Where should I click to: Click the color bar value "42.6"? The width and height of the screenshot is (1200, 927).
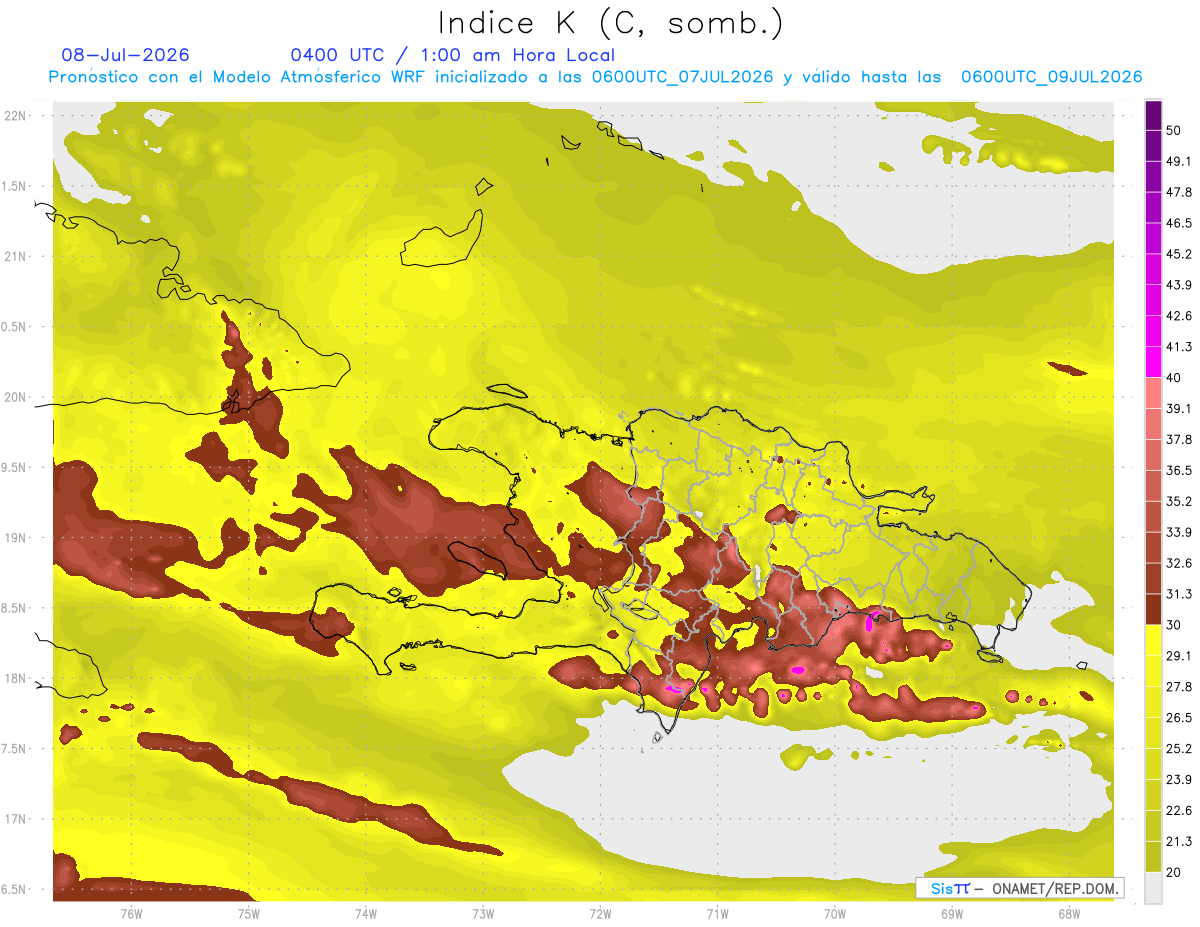[x=1179, y=316]
